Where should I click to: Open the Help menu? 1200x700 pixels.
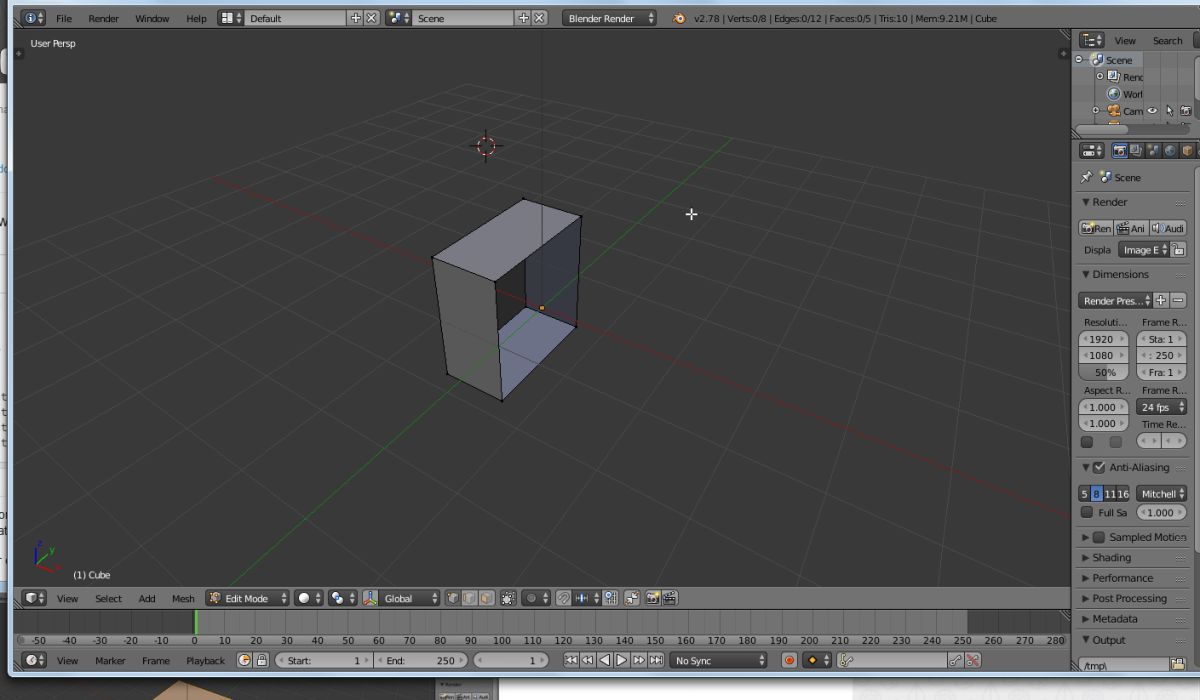point(197,18)
